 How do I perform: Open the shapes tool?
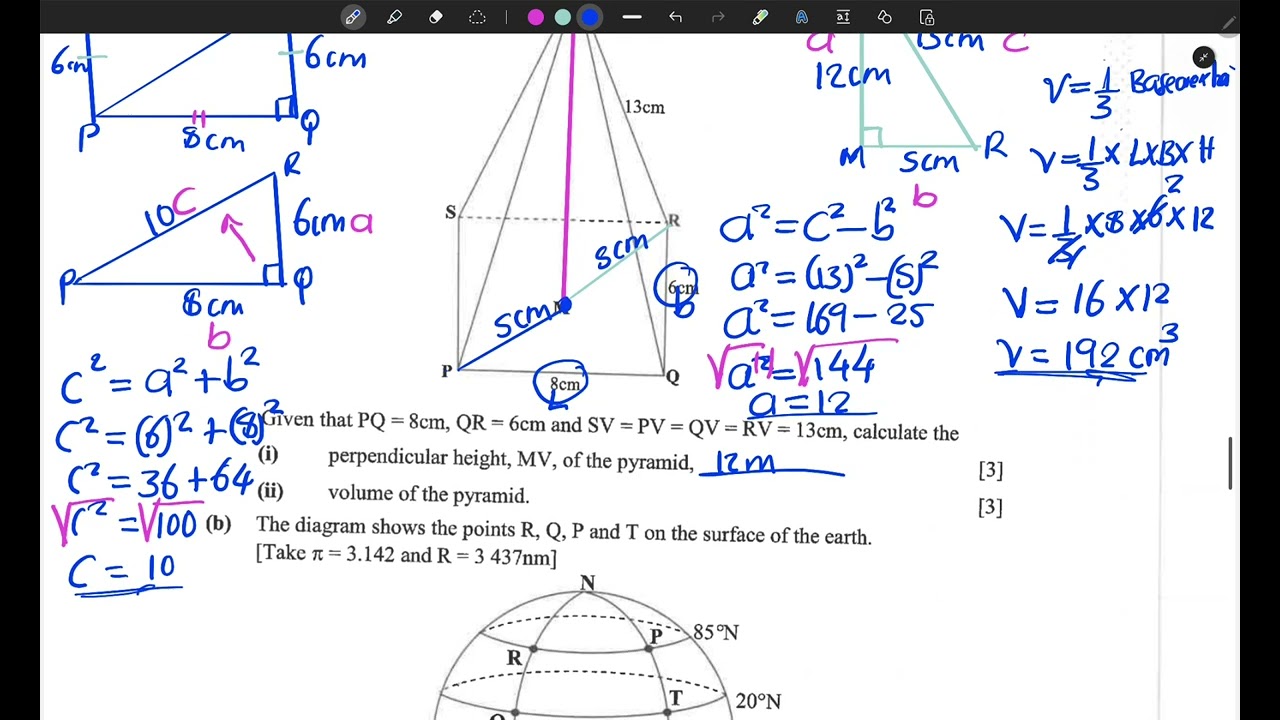coord(884,17)
